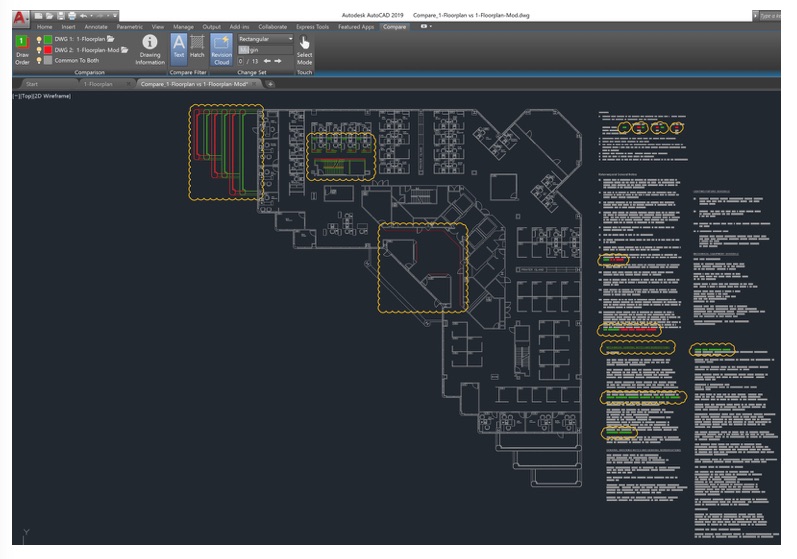Image resolution: width=797 pixels, height=559 pixels.
Task: Click the Margin input field
Action: pos(265,49)
